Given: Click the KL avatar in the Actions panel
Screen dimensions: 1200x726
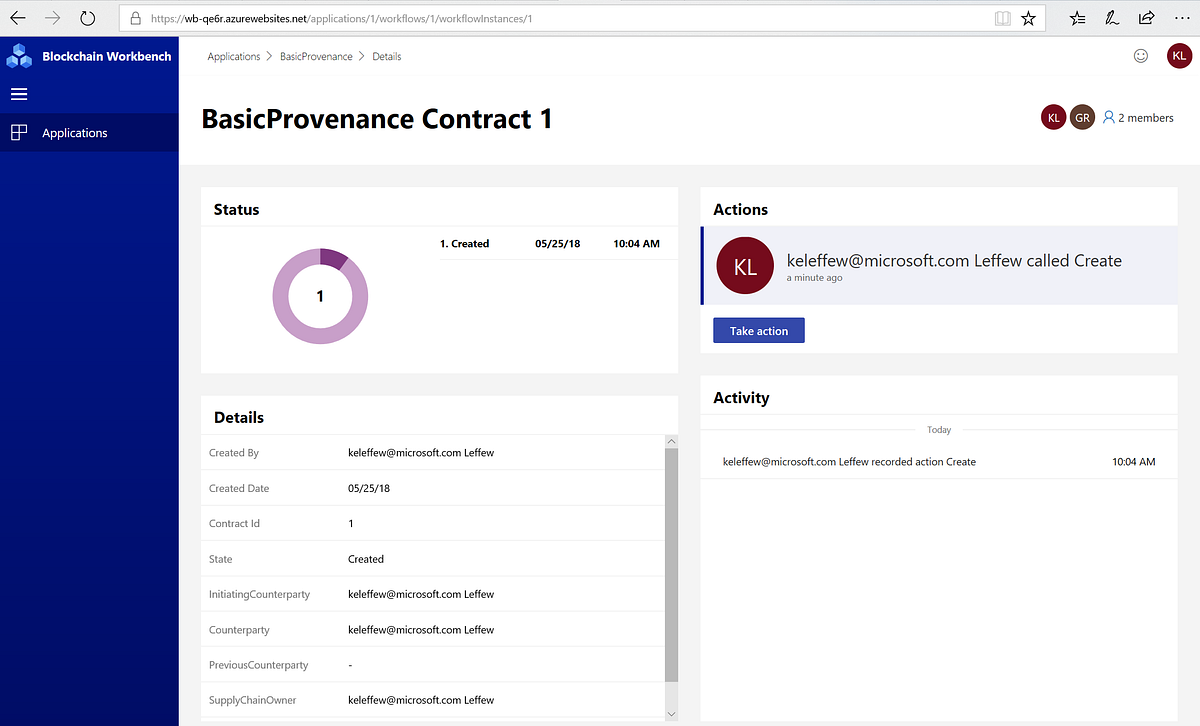Looking at the screenshot, I should click(745, 266).
